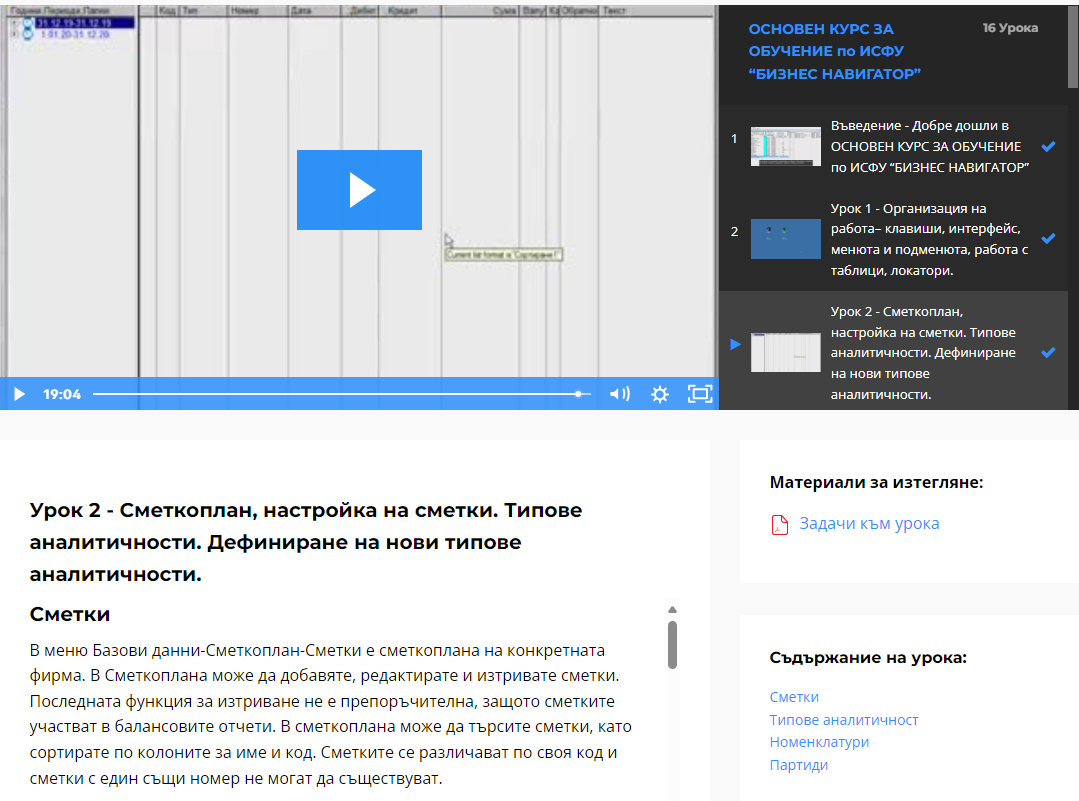Click the '16 Урока' lesson count
Viewport: 1079px width, 801px height.
coord(1010,28)
